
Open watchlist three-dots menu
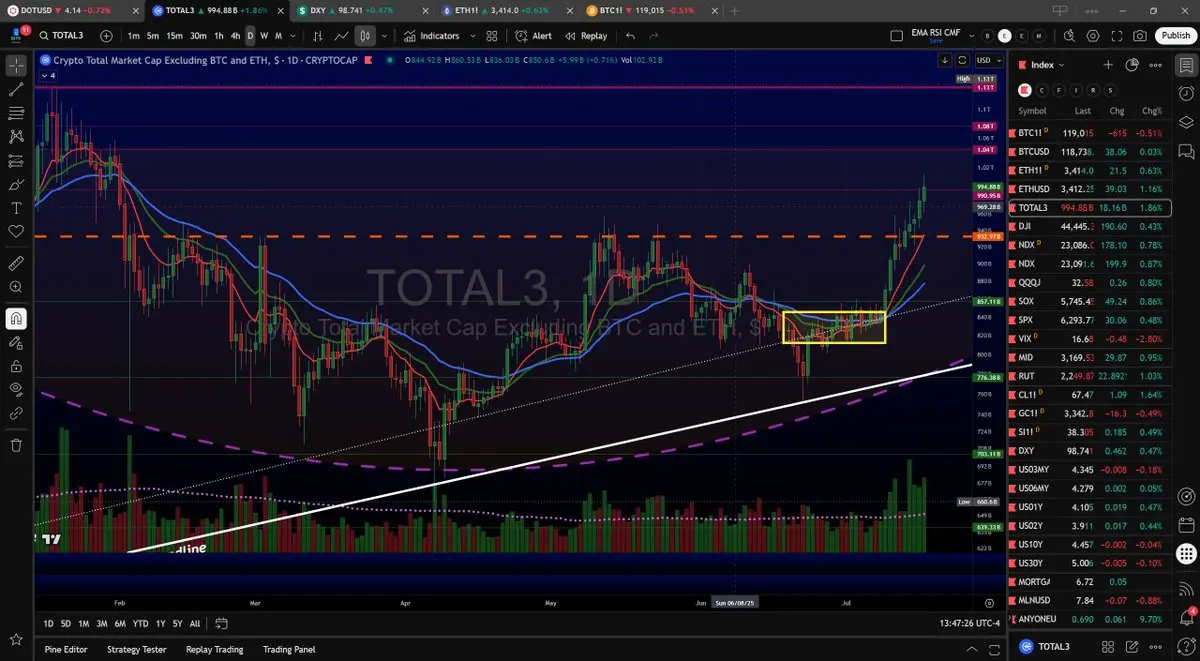pyautogui.click(x=1156, y=65)
